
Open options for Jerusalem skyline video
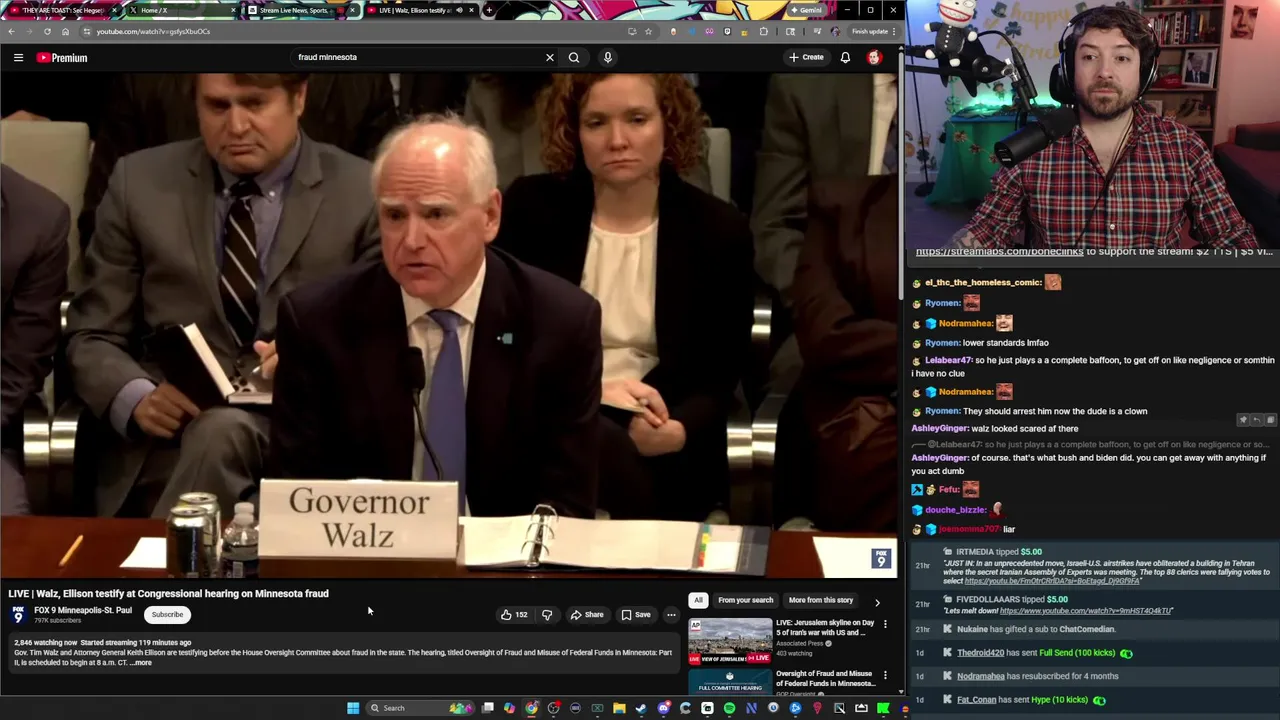tap(885, 625)
